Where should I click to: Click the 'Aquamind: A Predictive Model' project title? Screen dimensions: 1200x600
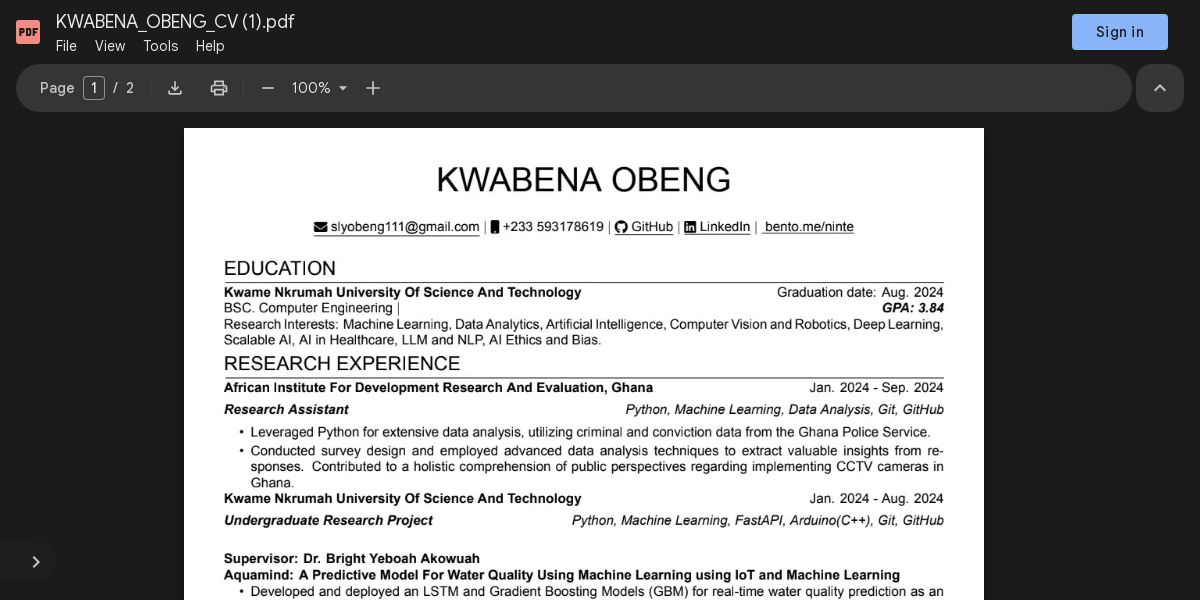coord(562,575)
